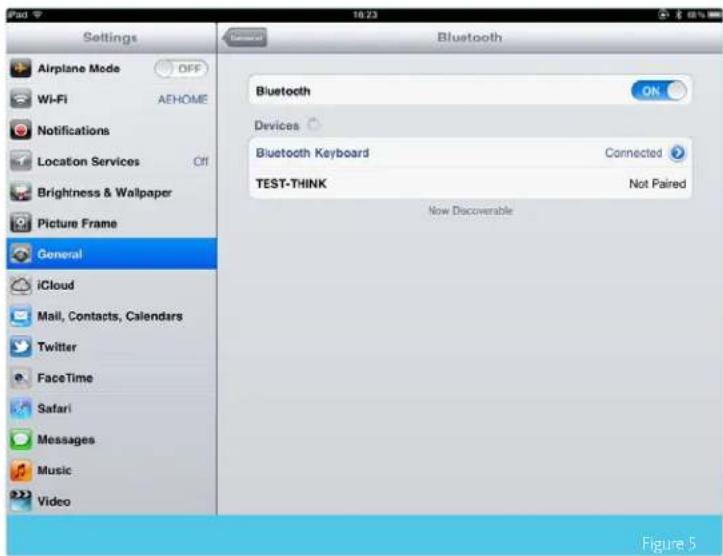Tap the Video clapper icon
The width and height of the screenshot is (723, 556).
pos(21,501)
